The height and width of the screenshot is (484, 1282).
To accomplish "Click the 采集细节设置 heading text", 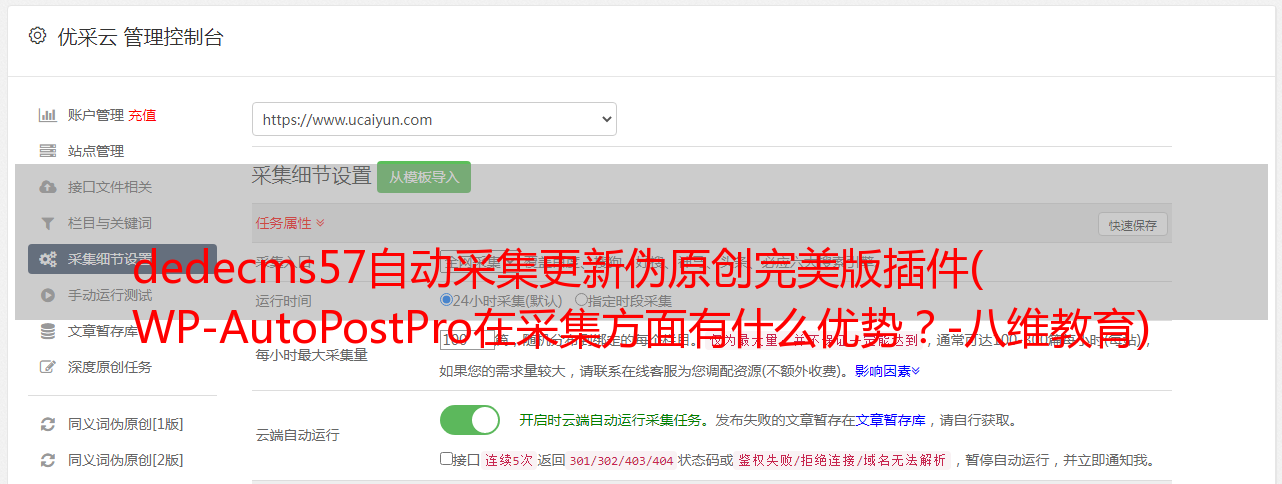I will click(311, 176).
